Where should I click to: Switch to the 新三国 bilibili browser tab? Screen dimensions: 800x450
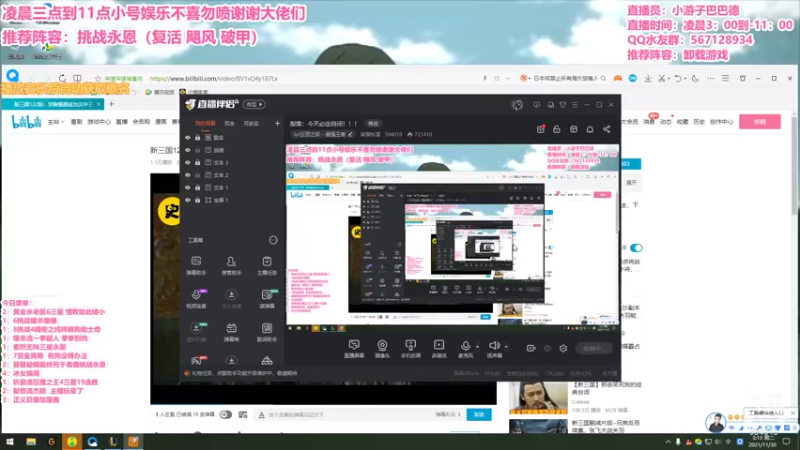tap(52, 104)
